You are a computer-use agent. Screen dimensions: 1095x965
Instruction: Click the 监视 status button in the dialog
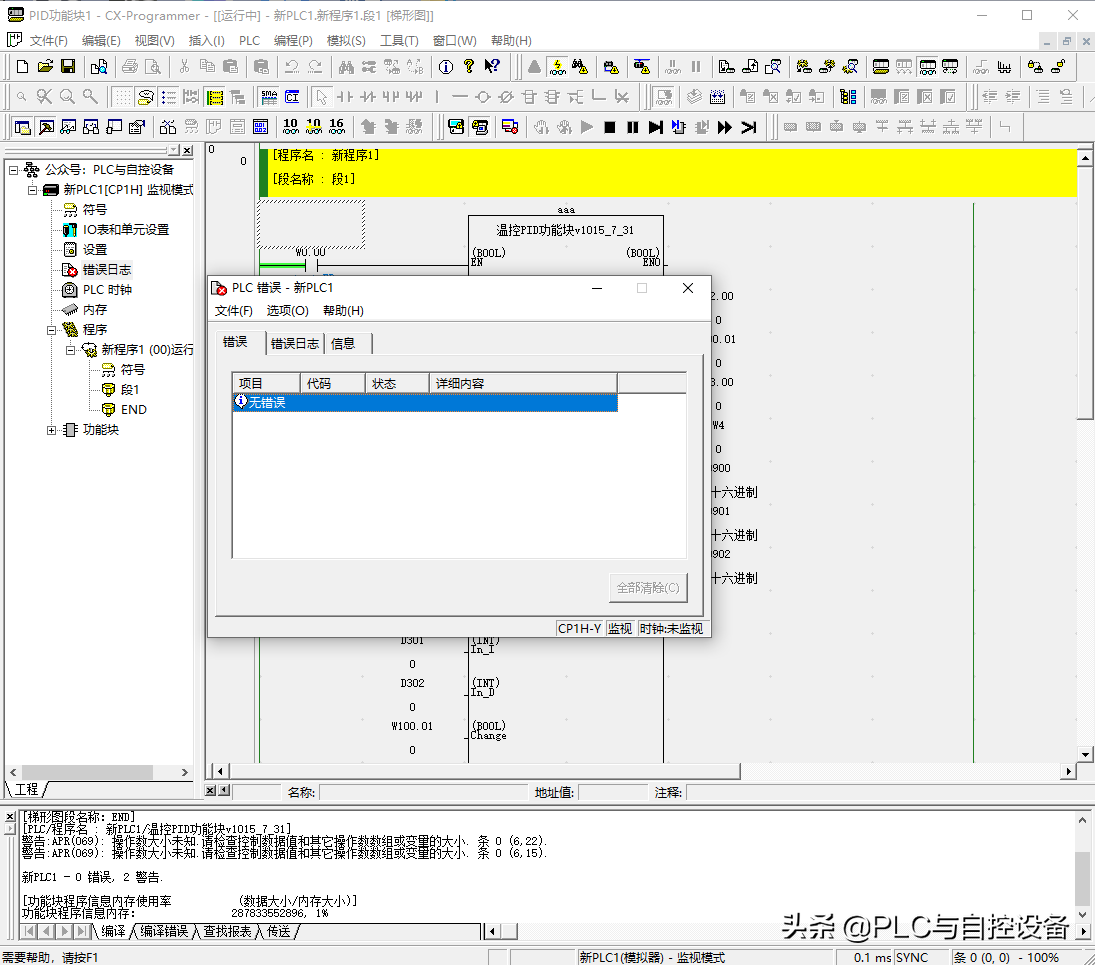tap(619, 628)
